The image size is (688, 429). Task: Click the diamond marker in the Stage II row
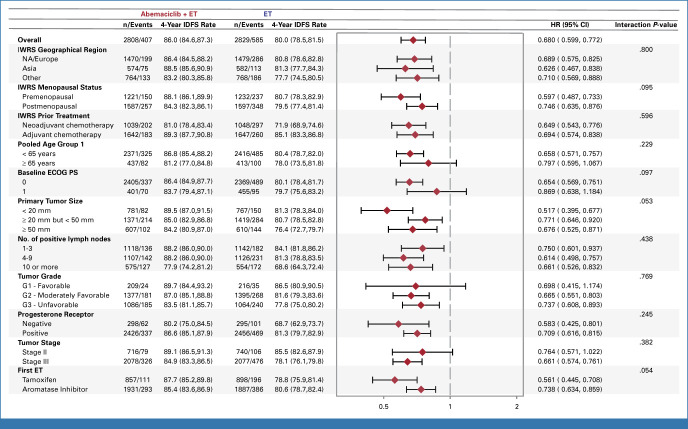(x=422, y=352)
